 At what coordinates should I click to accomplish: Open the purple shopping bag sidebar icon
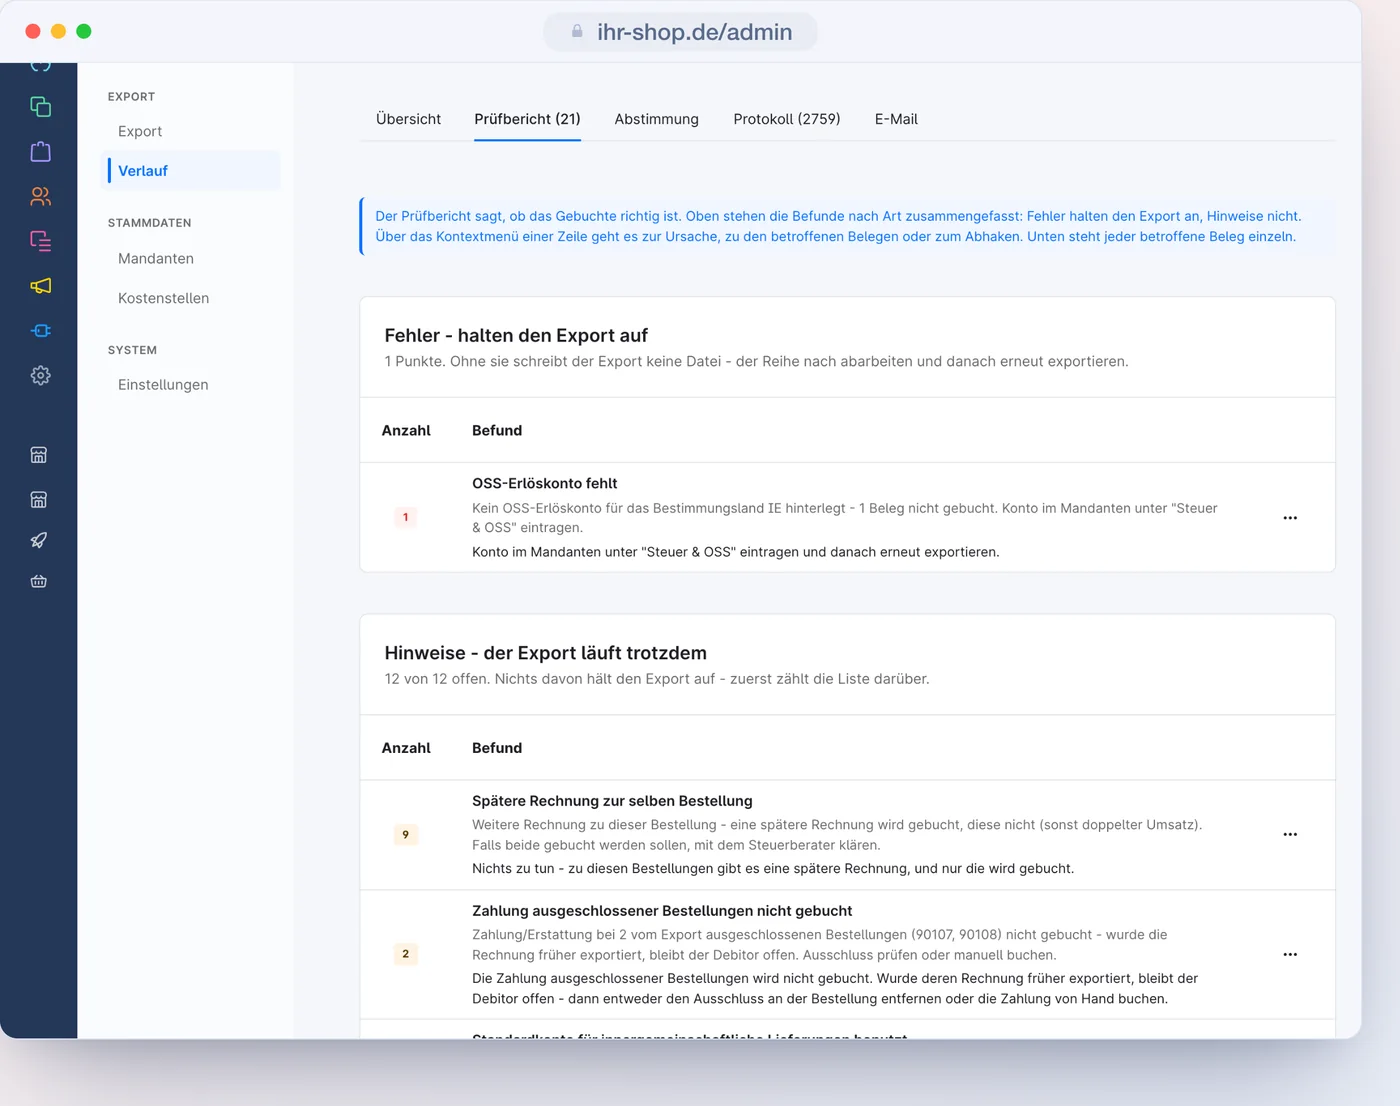click(x=40, y=152)
